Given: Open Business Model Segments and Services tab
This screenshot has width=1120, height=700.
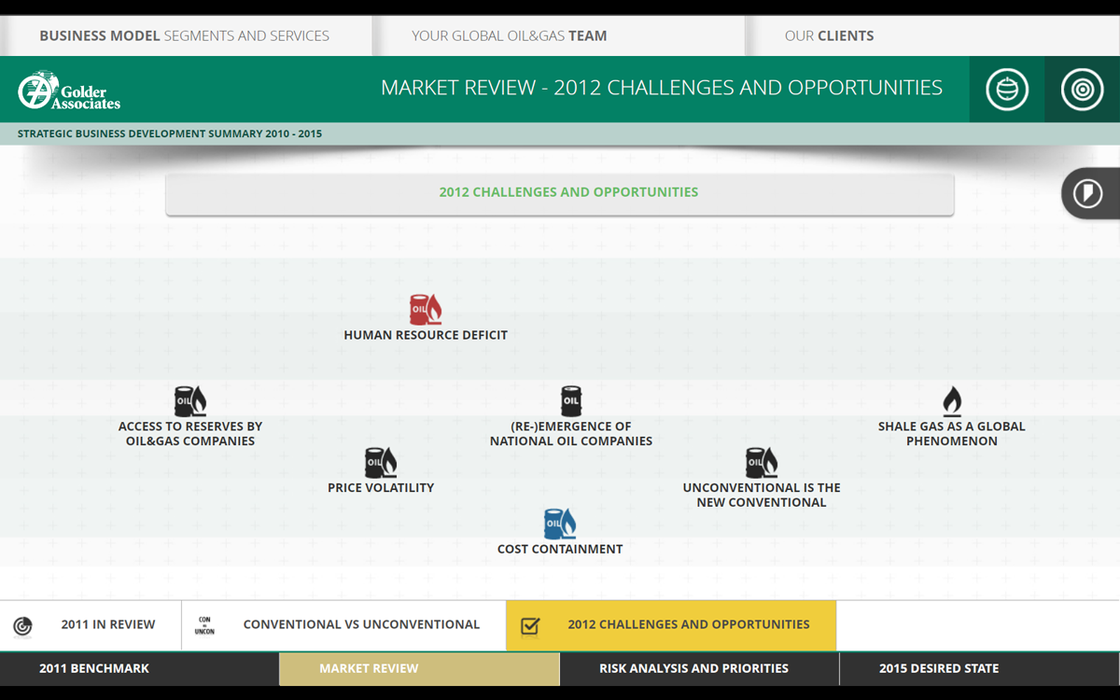Looking at the screenshot, I should (x=184, y=36).
